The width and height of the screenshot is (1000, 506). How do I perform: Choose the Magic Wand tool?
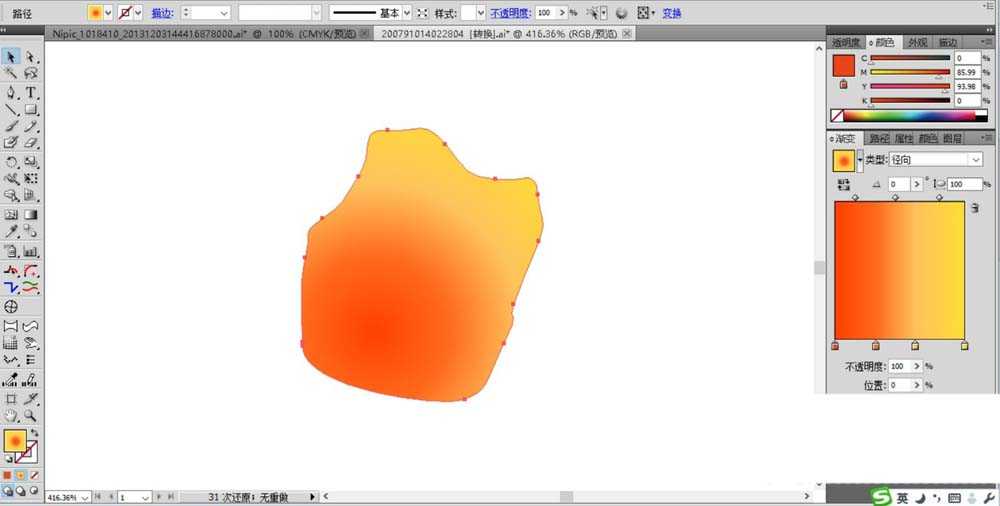click(x=11, y=74)
